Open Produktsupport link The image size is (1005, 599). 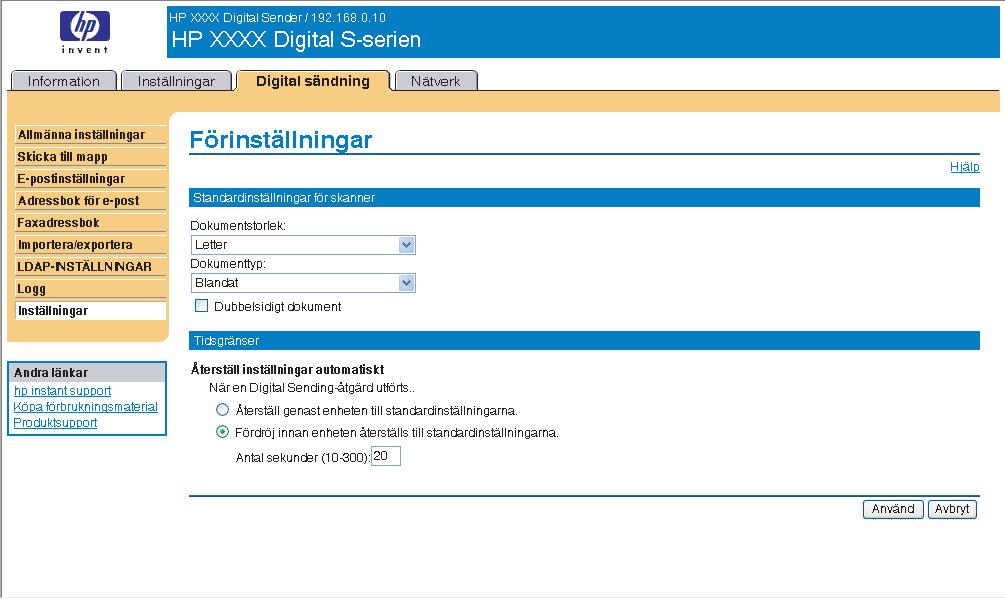[x=55, y=423]
